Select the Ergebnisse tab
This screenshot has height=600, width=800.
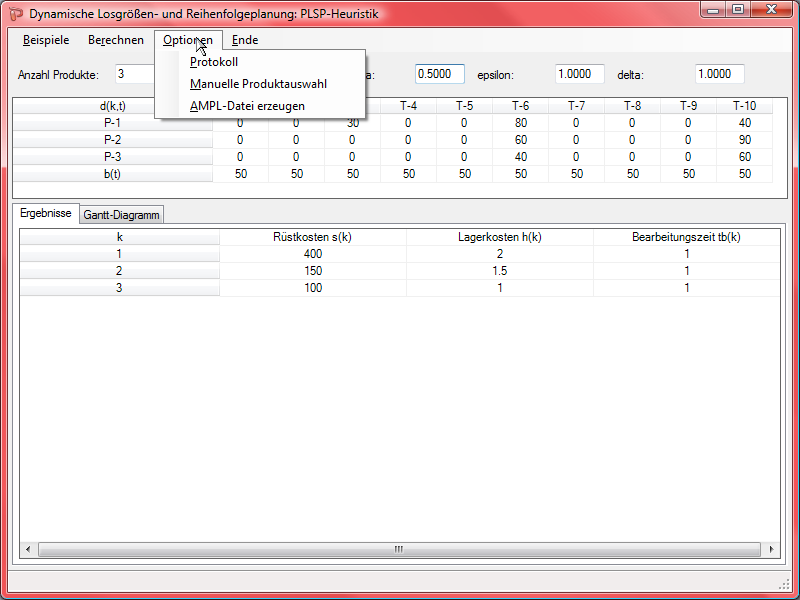[x=46, y=214]
